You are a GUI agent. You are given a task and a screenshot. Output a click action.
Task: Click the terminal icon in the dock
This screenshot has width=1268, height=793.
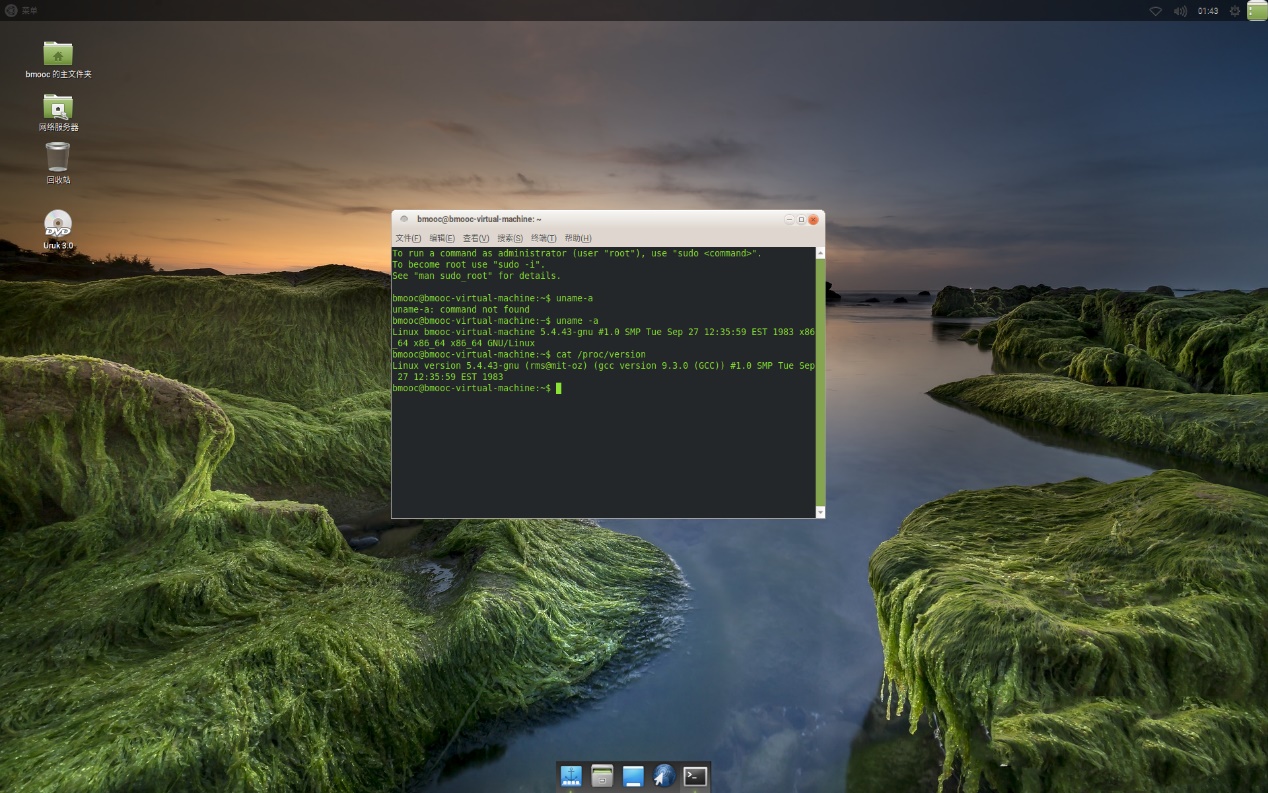coord(695,776)
